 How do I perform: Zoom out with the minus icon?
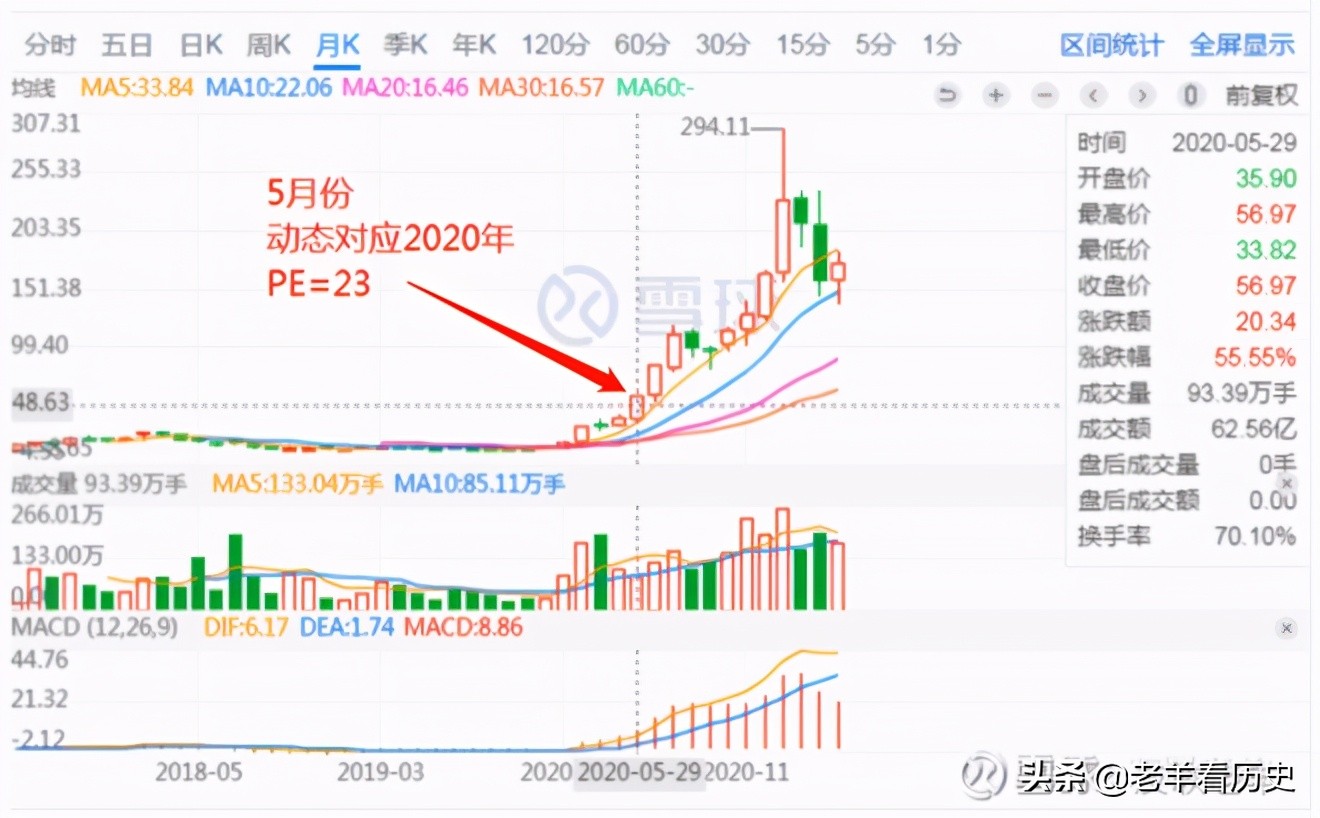(1044, 95)
